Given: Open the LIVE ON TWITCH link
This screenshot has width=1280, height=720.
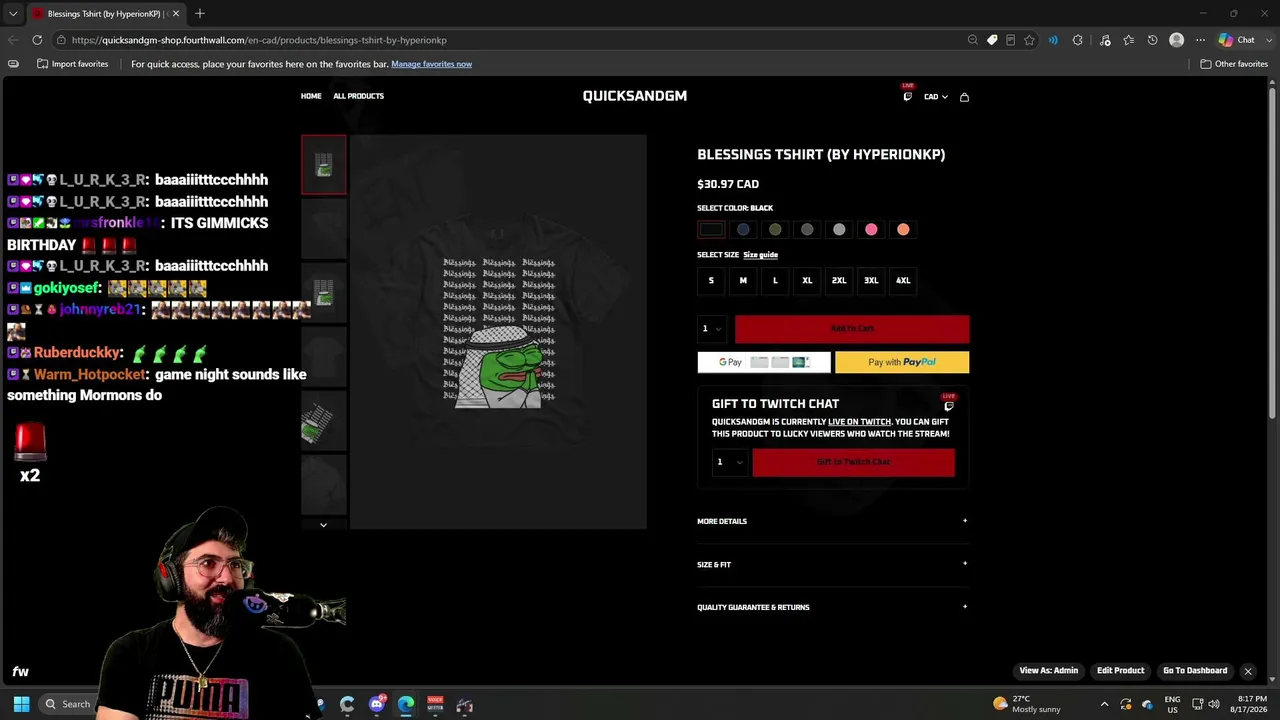Looking at the screenshot, I should 859,422.
